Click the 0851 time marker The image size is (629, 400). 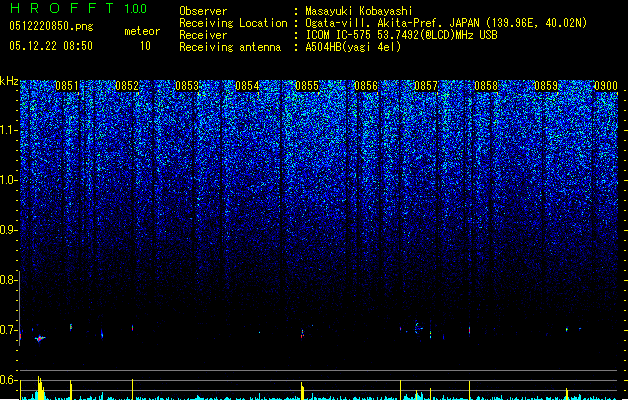pos(67,86)
